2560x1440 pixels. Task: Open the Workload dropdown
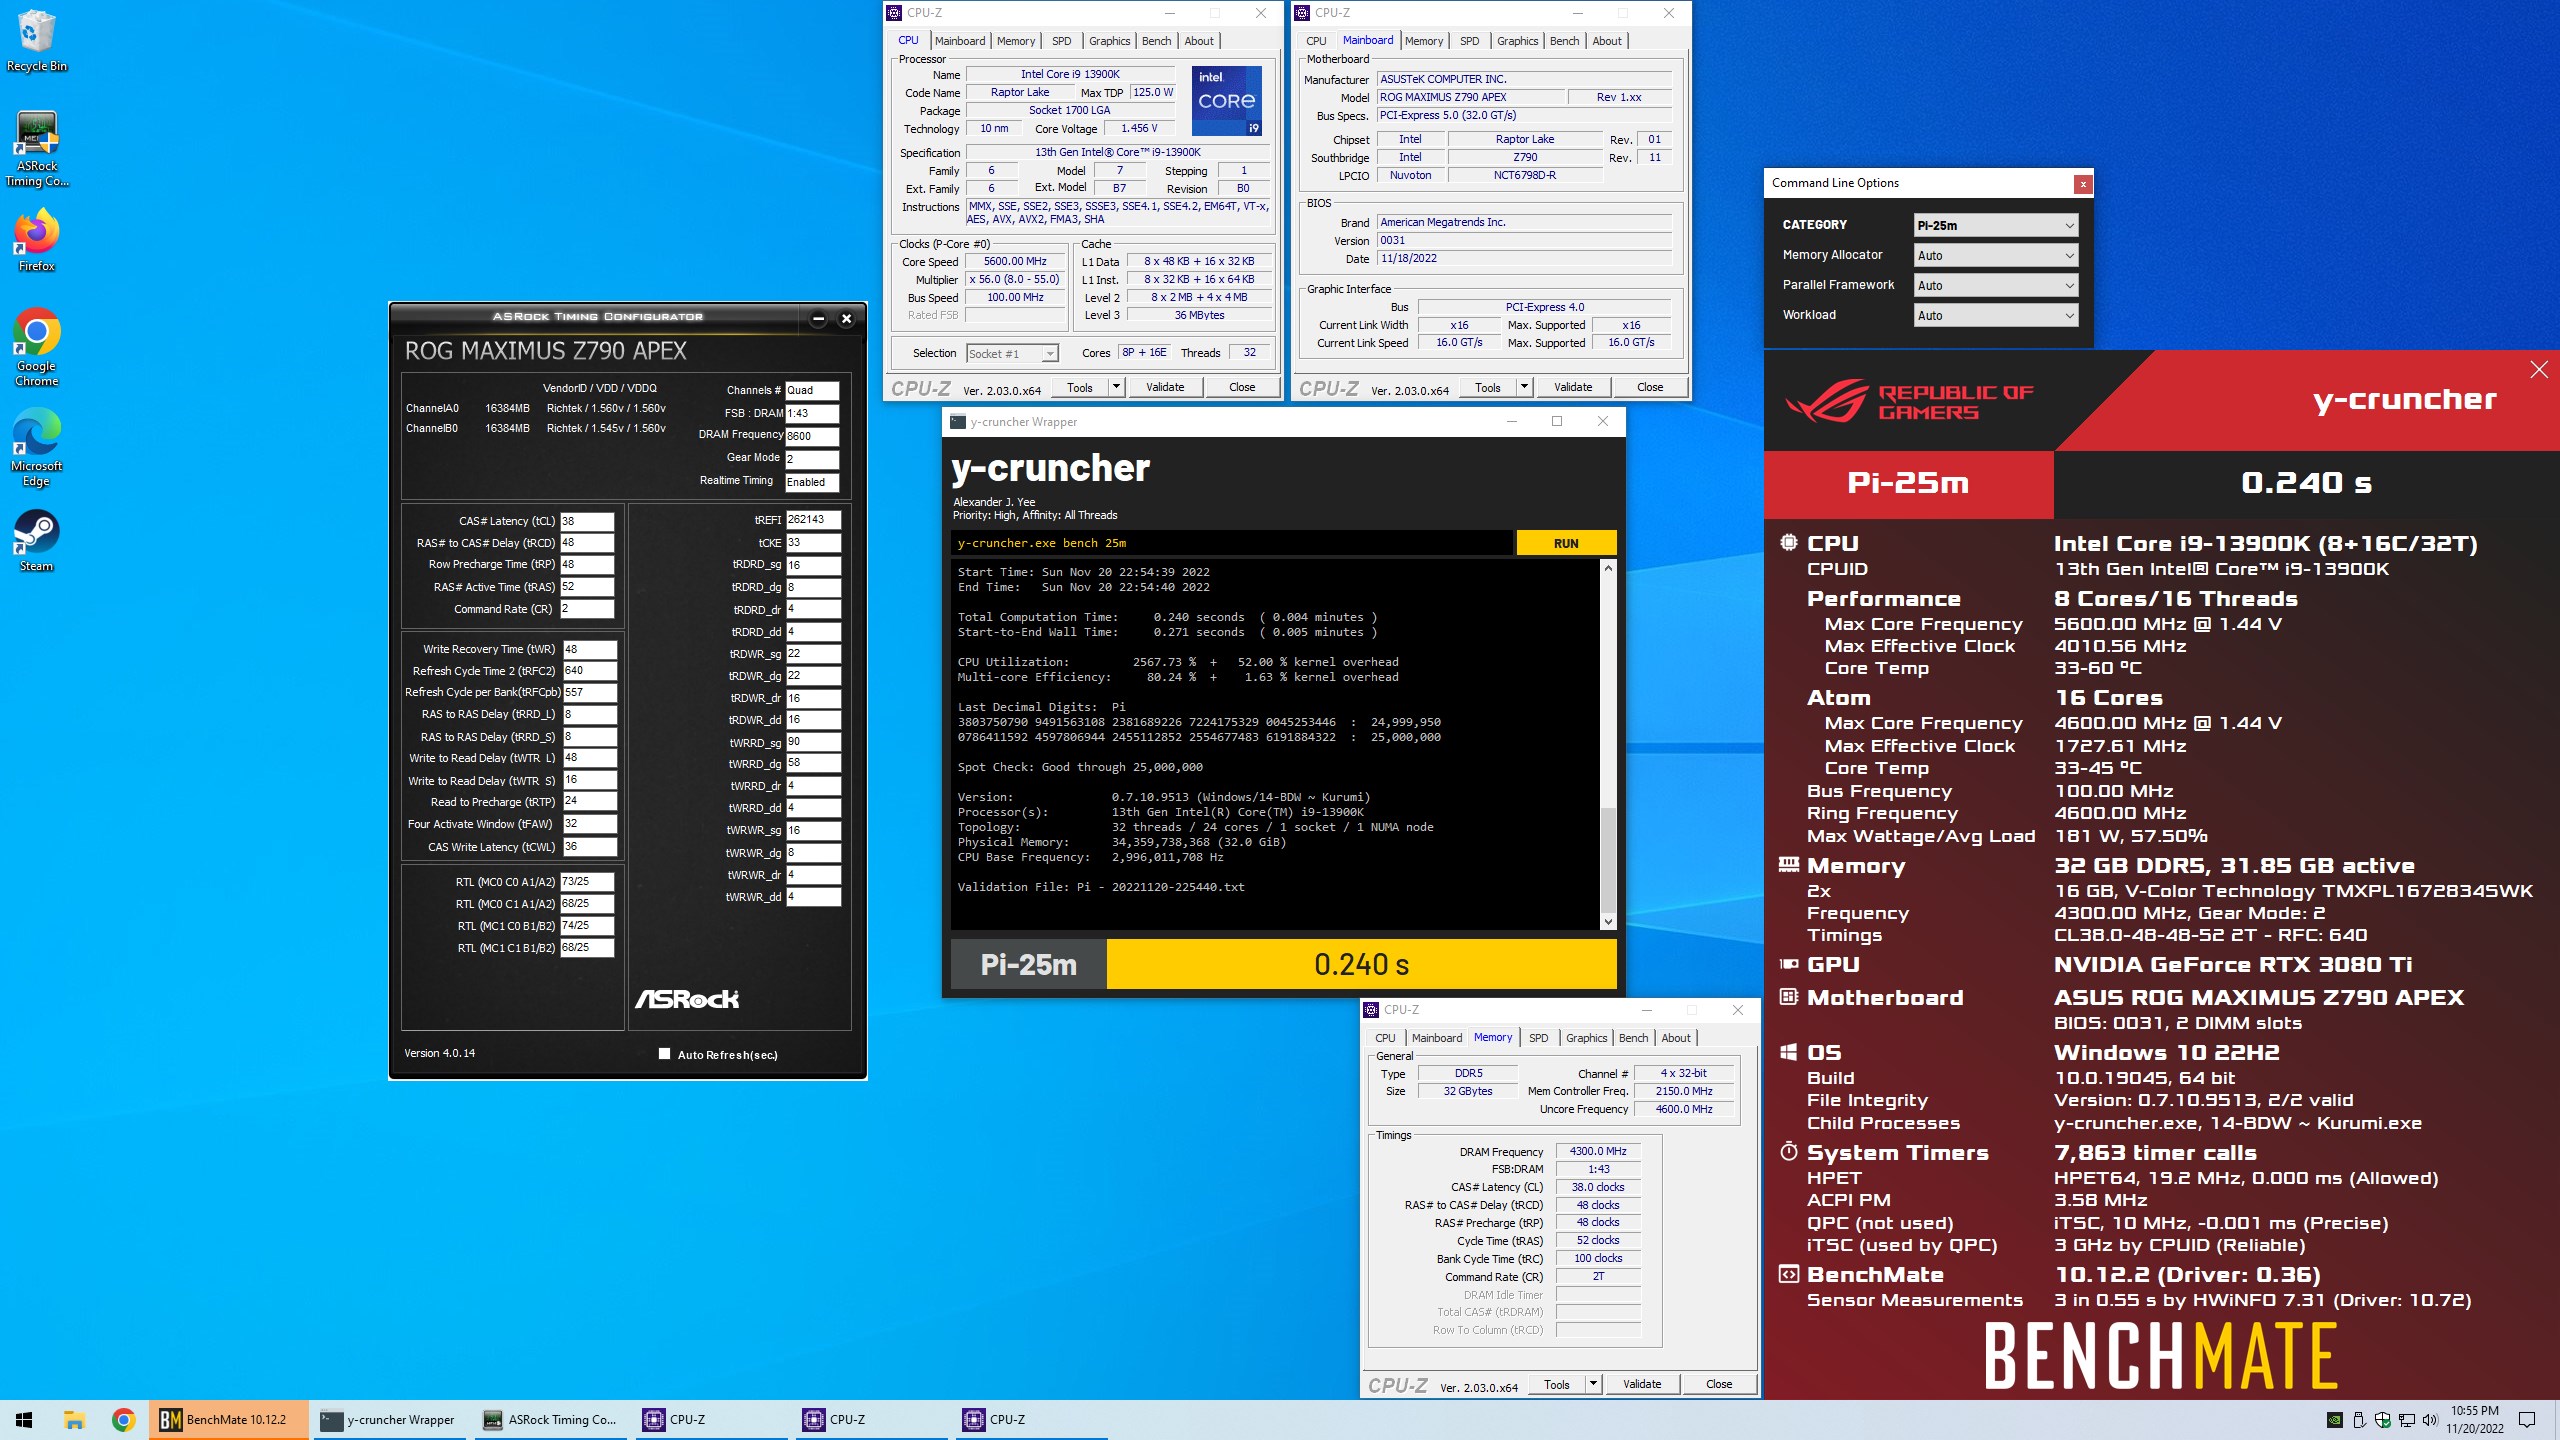pyautogui.click(x=1996, y=315)
